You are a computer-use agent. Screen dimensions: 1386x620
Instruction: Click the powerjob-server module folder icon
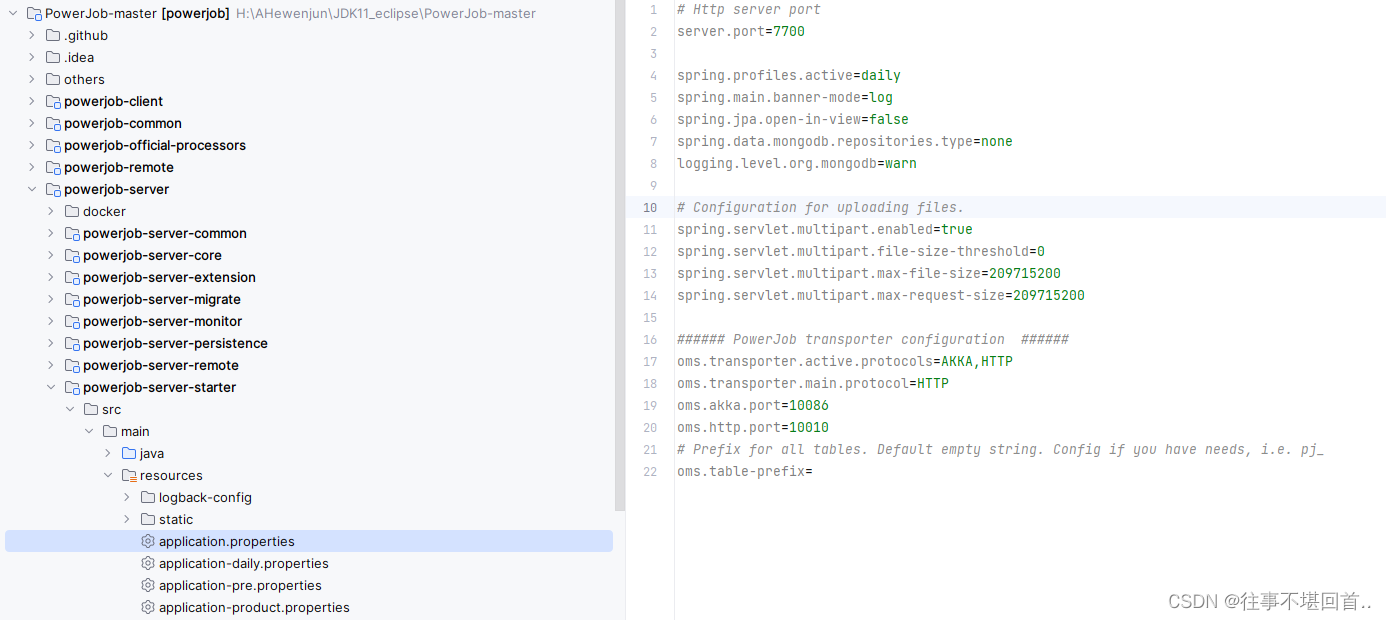[53, 189]
